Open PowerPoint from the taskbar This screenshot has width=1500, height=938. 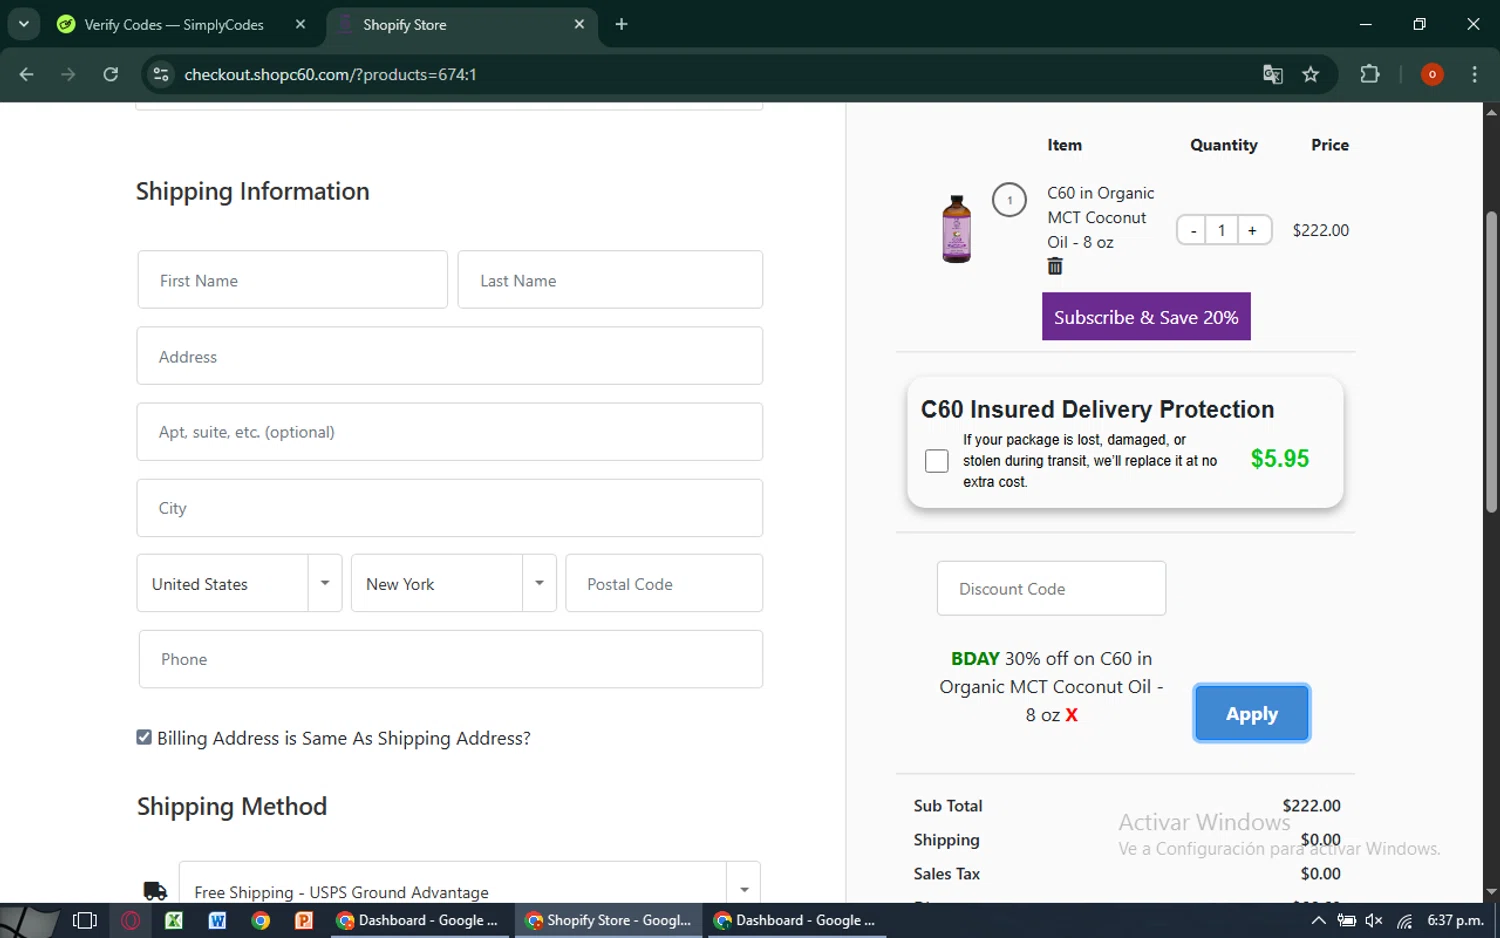(304, 920)
